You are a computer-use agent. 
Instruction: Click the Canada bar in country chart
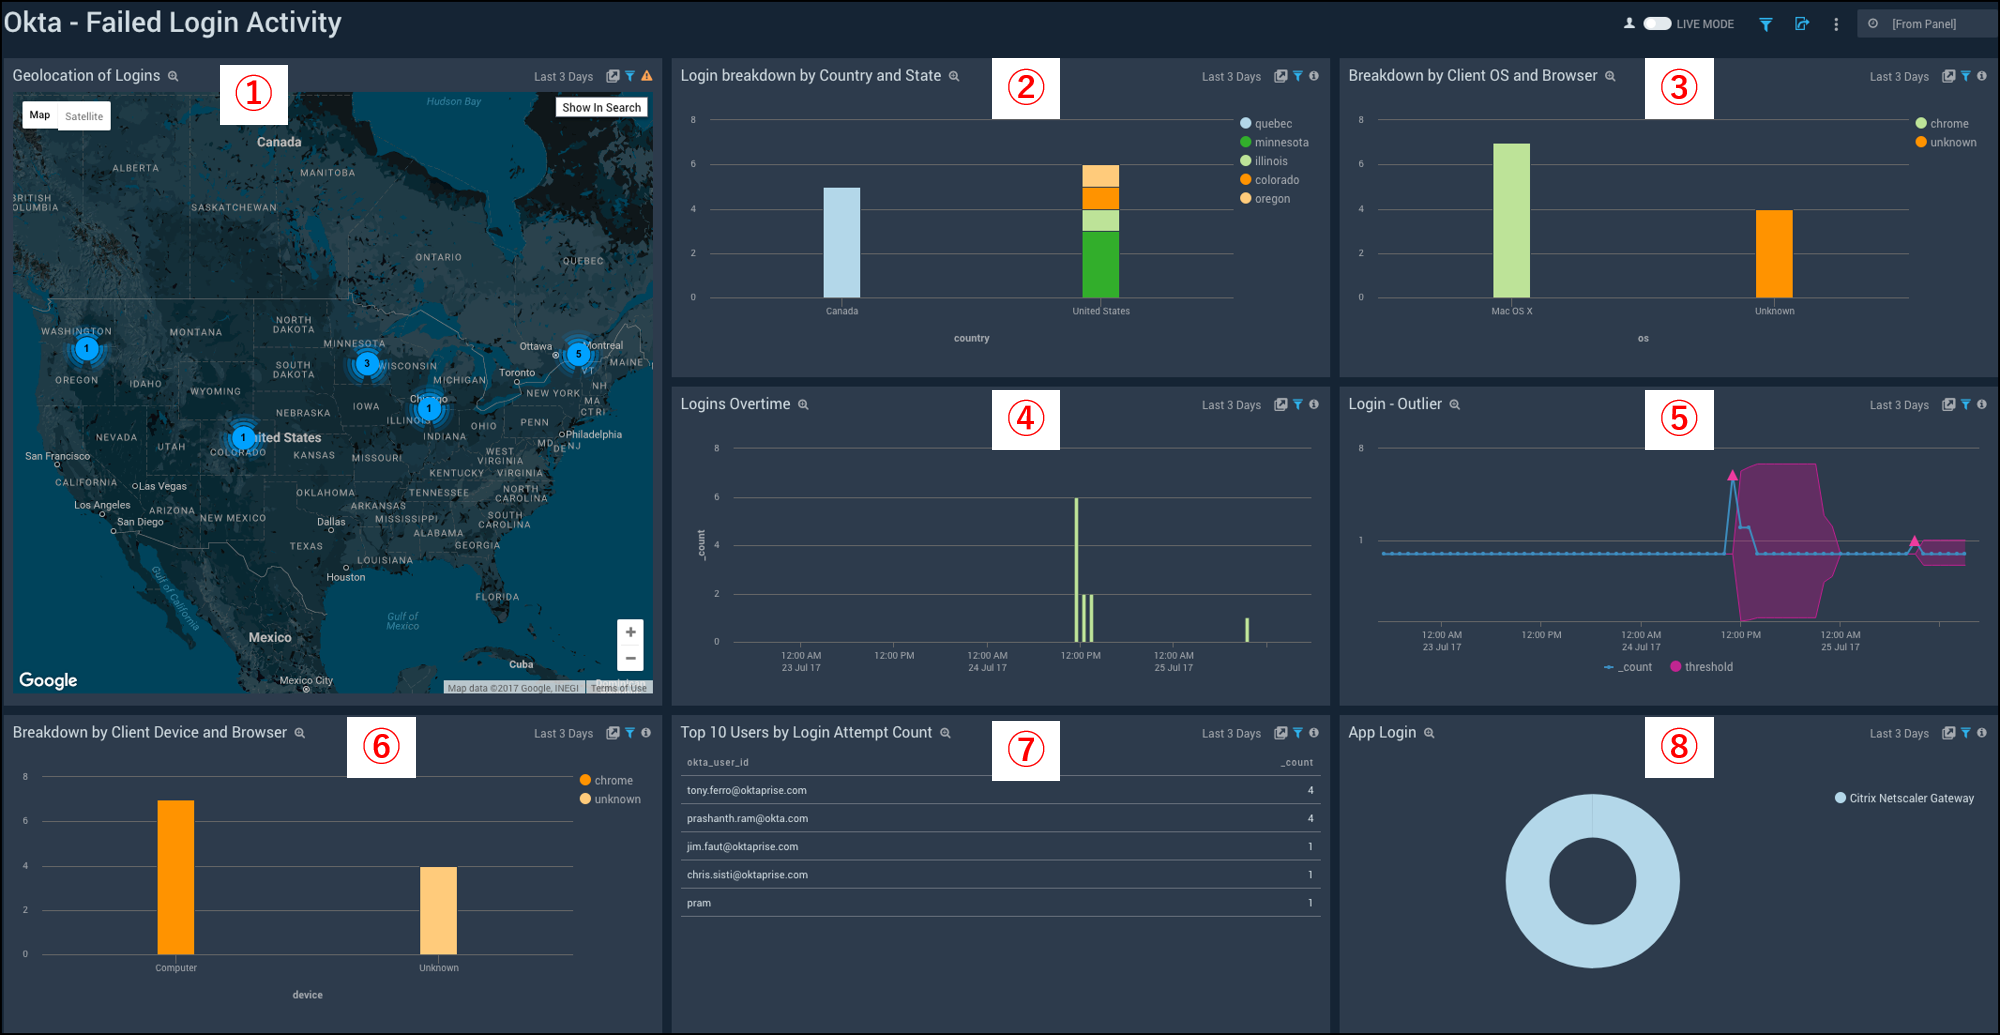tap(842, 242)
